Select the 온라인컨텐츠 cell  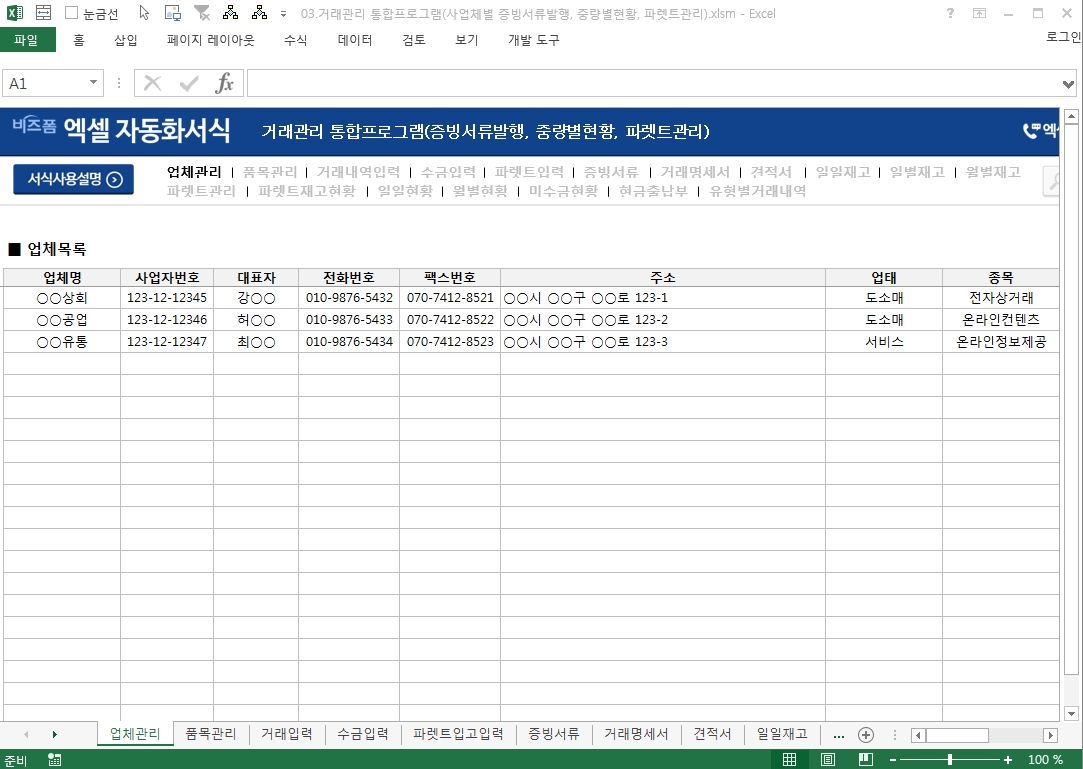(1001, 320)
